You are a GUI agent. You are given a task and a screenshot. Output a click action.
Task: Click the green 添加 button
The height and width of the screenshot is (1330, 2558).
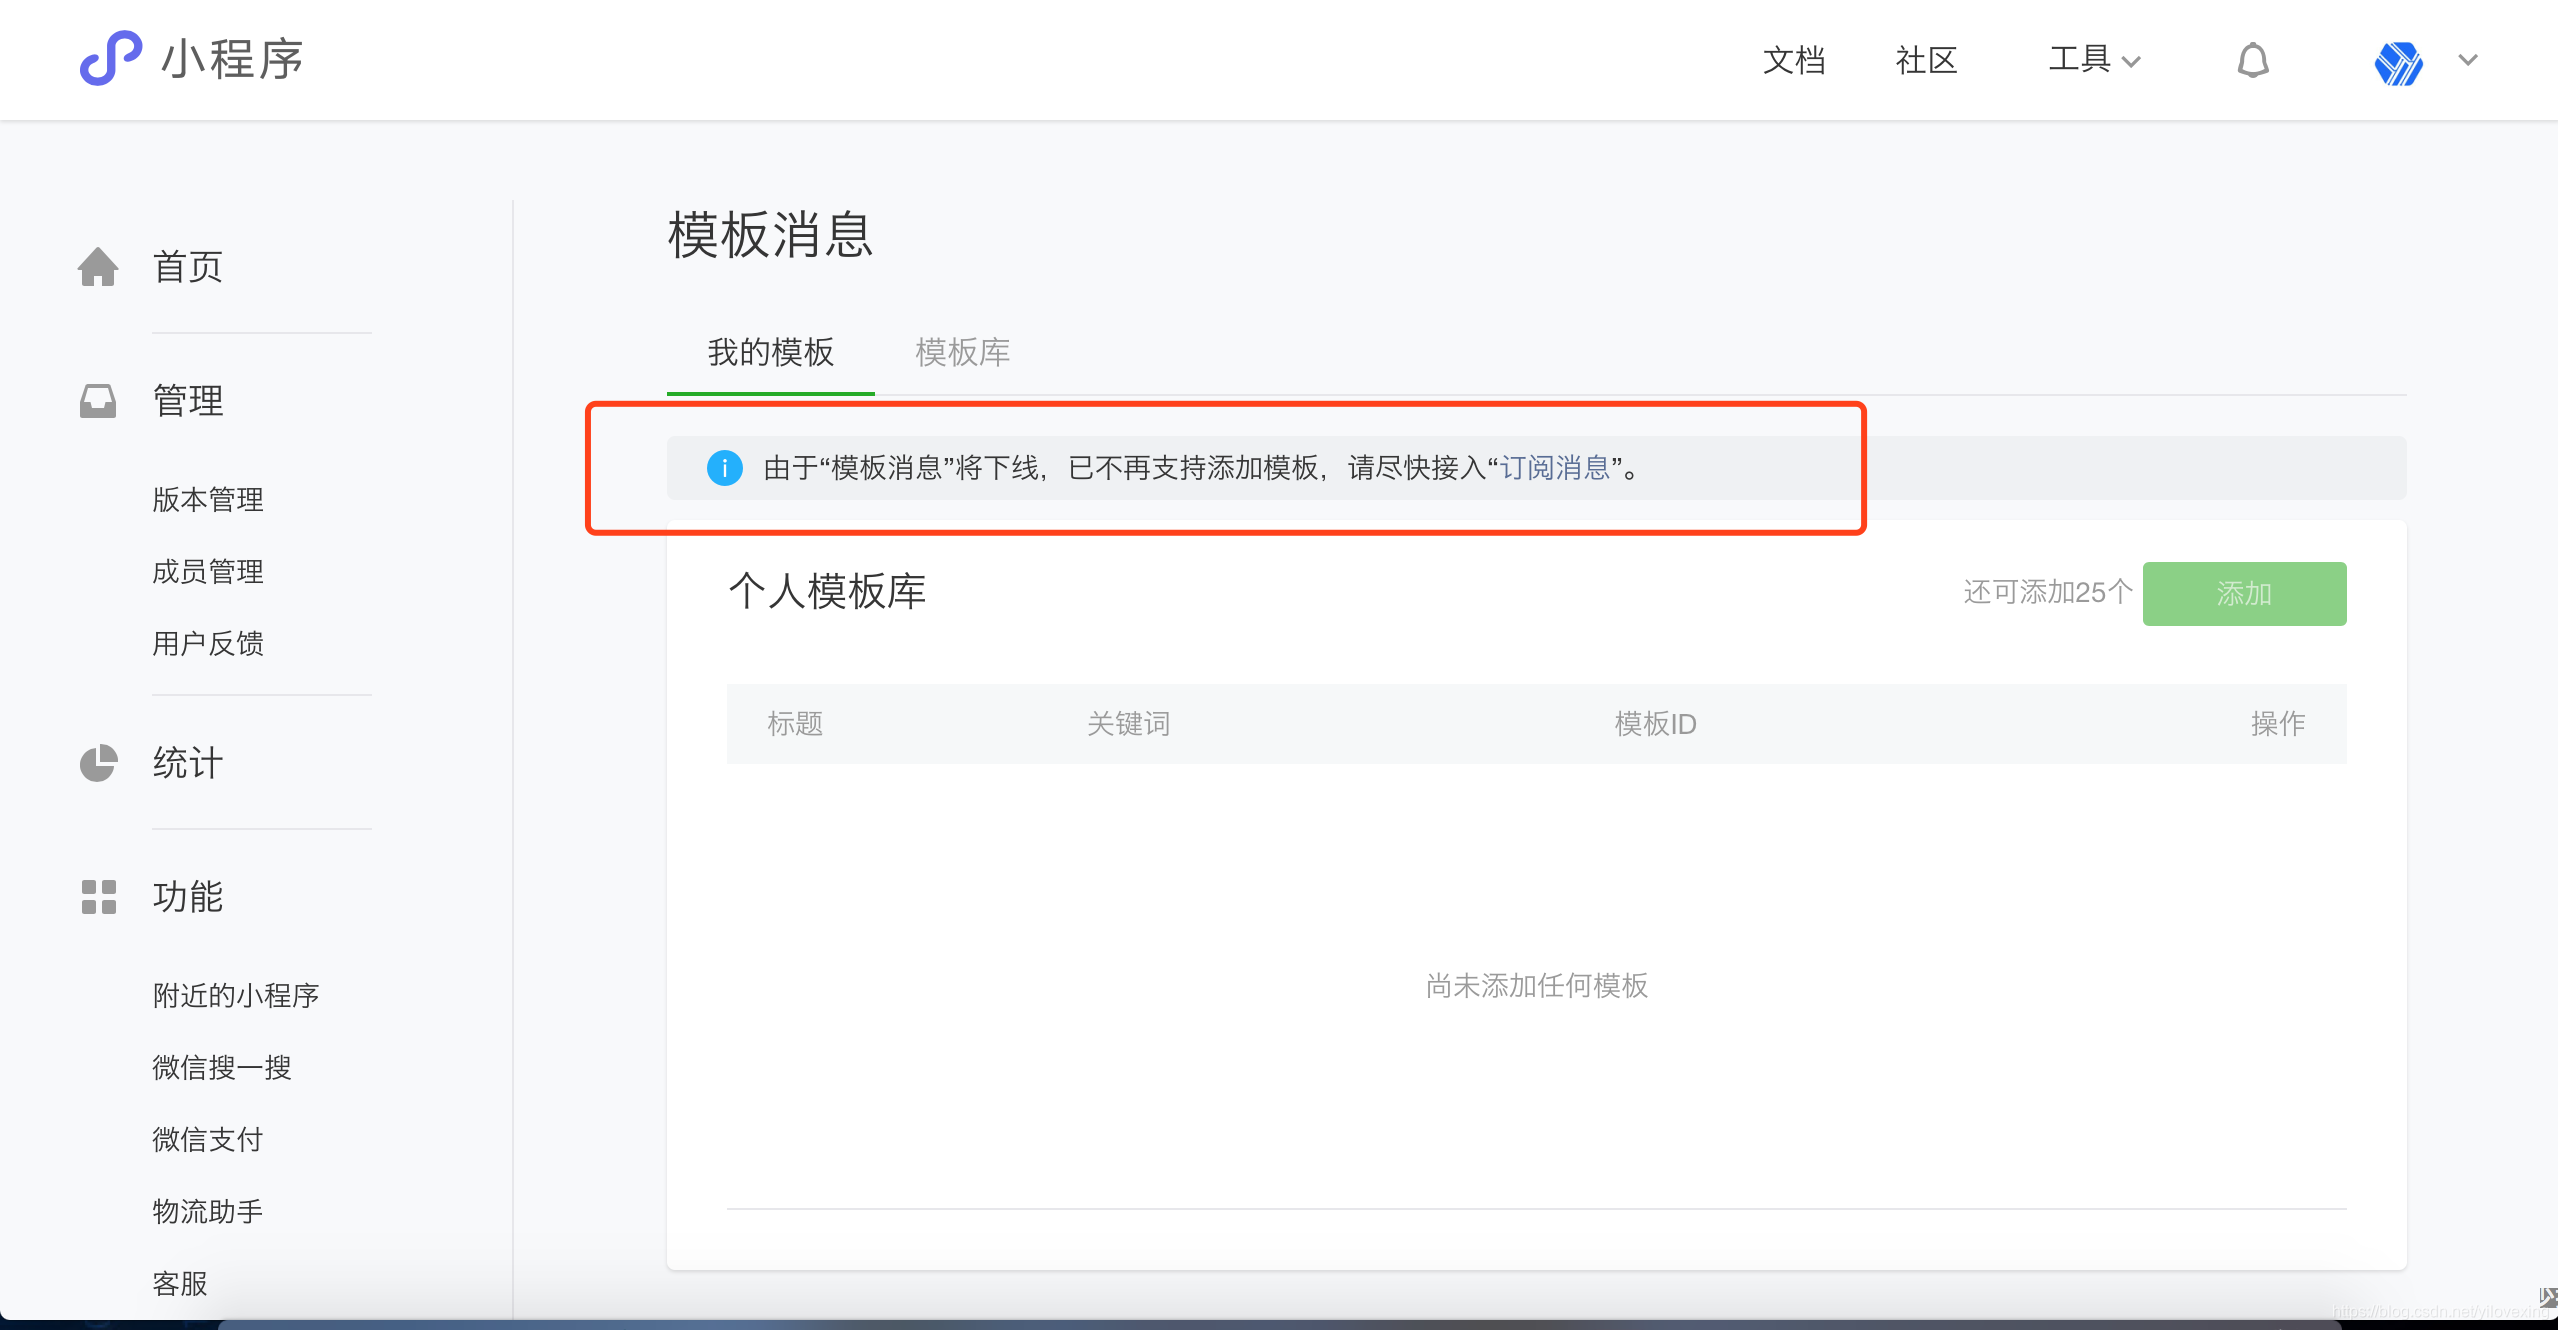pyautogui.click(x=2244, y=594)
